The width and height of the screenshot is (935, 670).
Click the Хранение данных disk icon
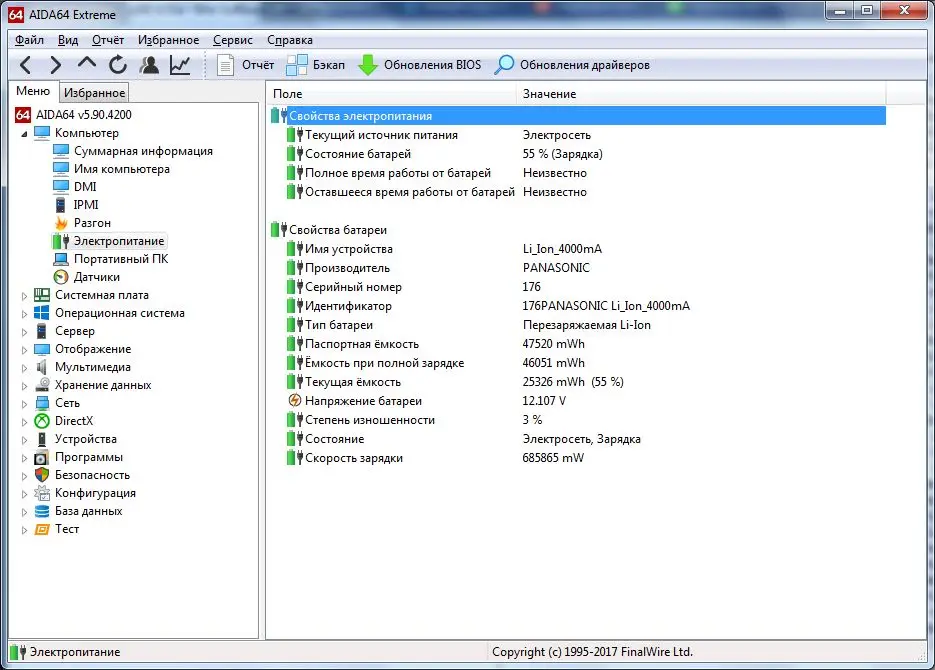coord(42,385)
